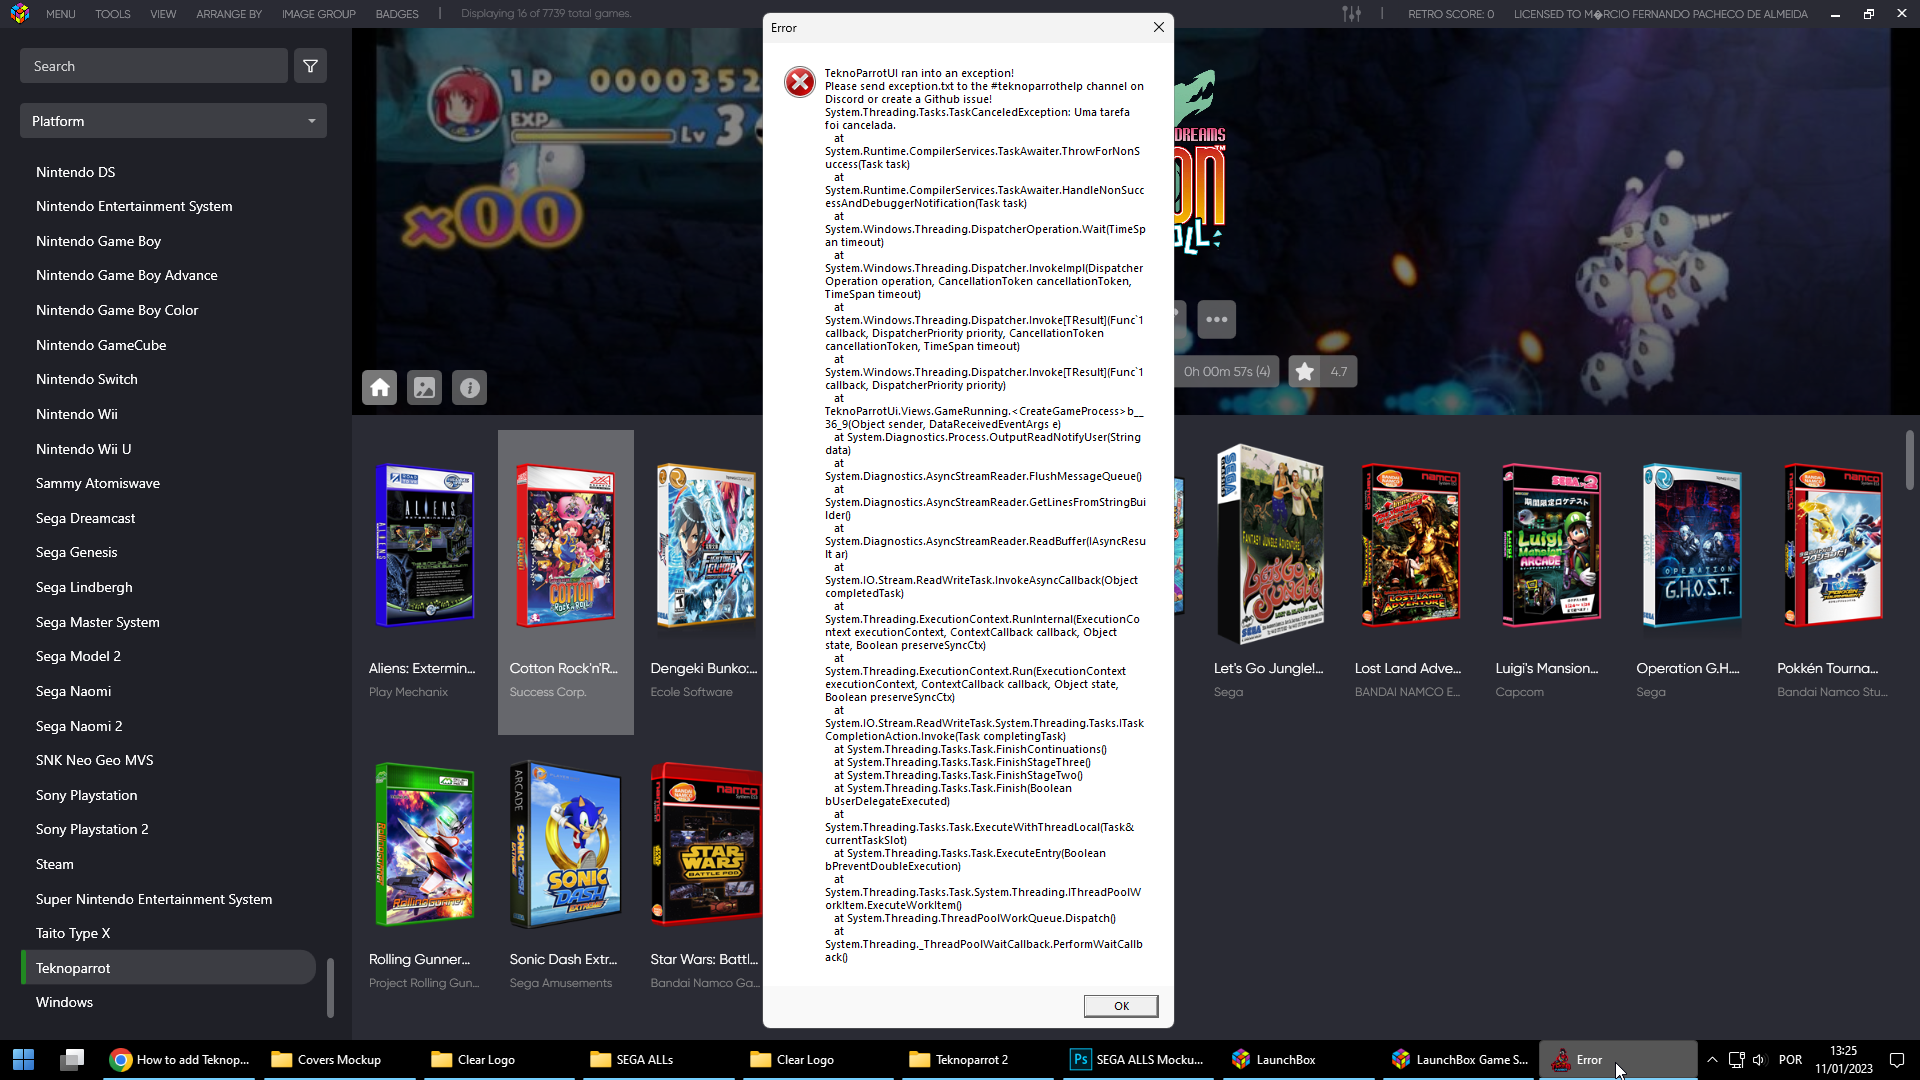Select Luigi's Mansion Arcade cover
Image resolution: width=1920 pixels, height=1080 pixels.
coord(1551,546)
